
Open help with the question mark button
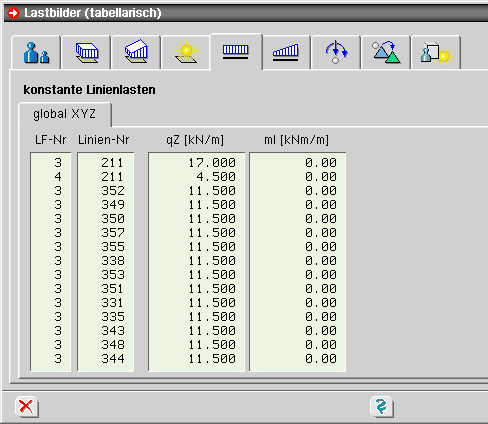[381, 407]
